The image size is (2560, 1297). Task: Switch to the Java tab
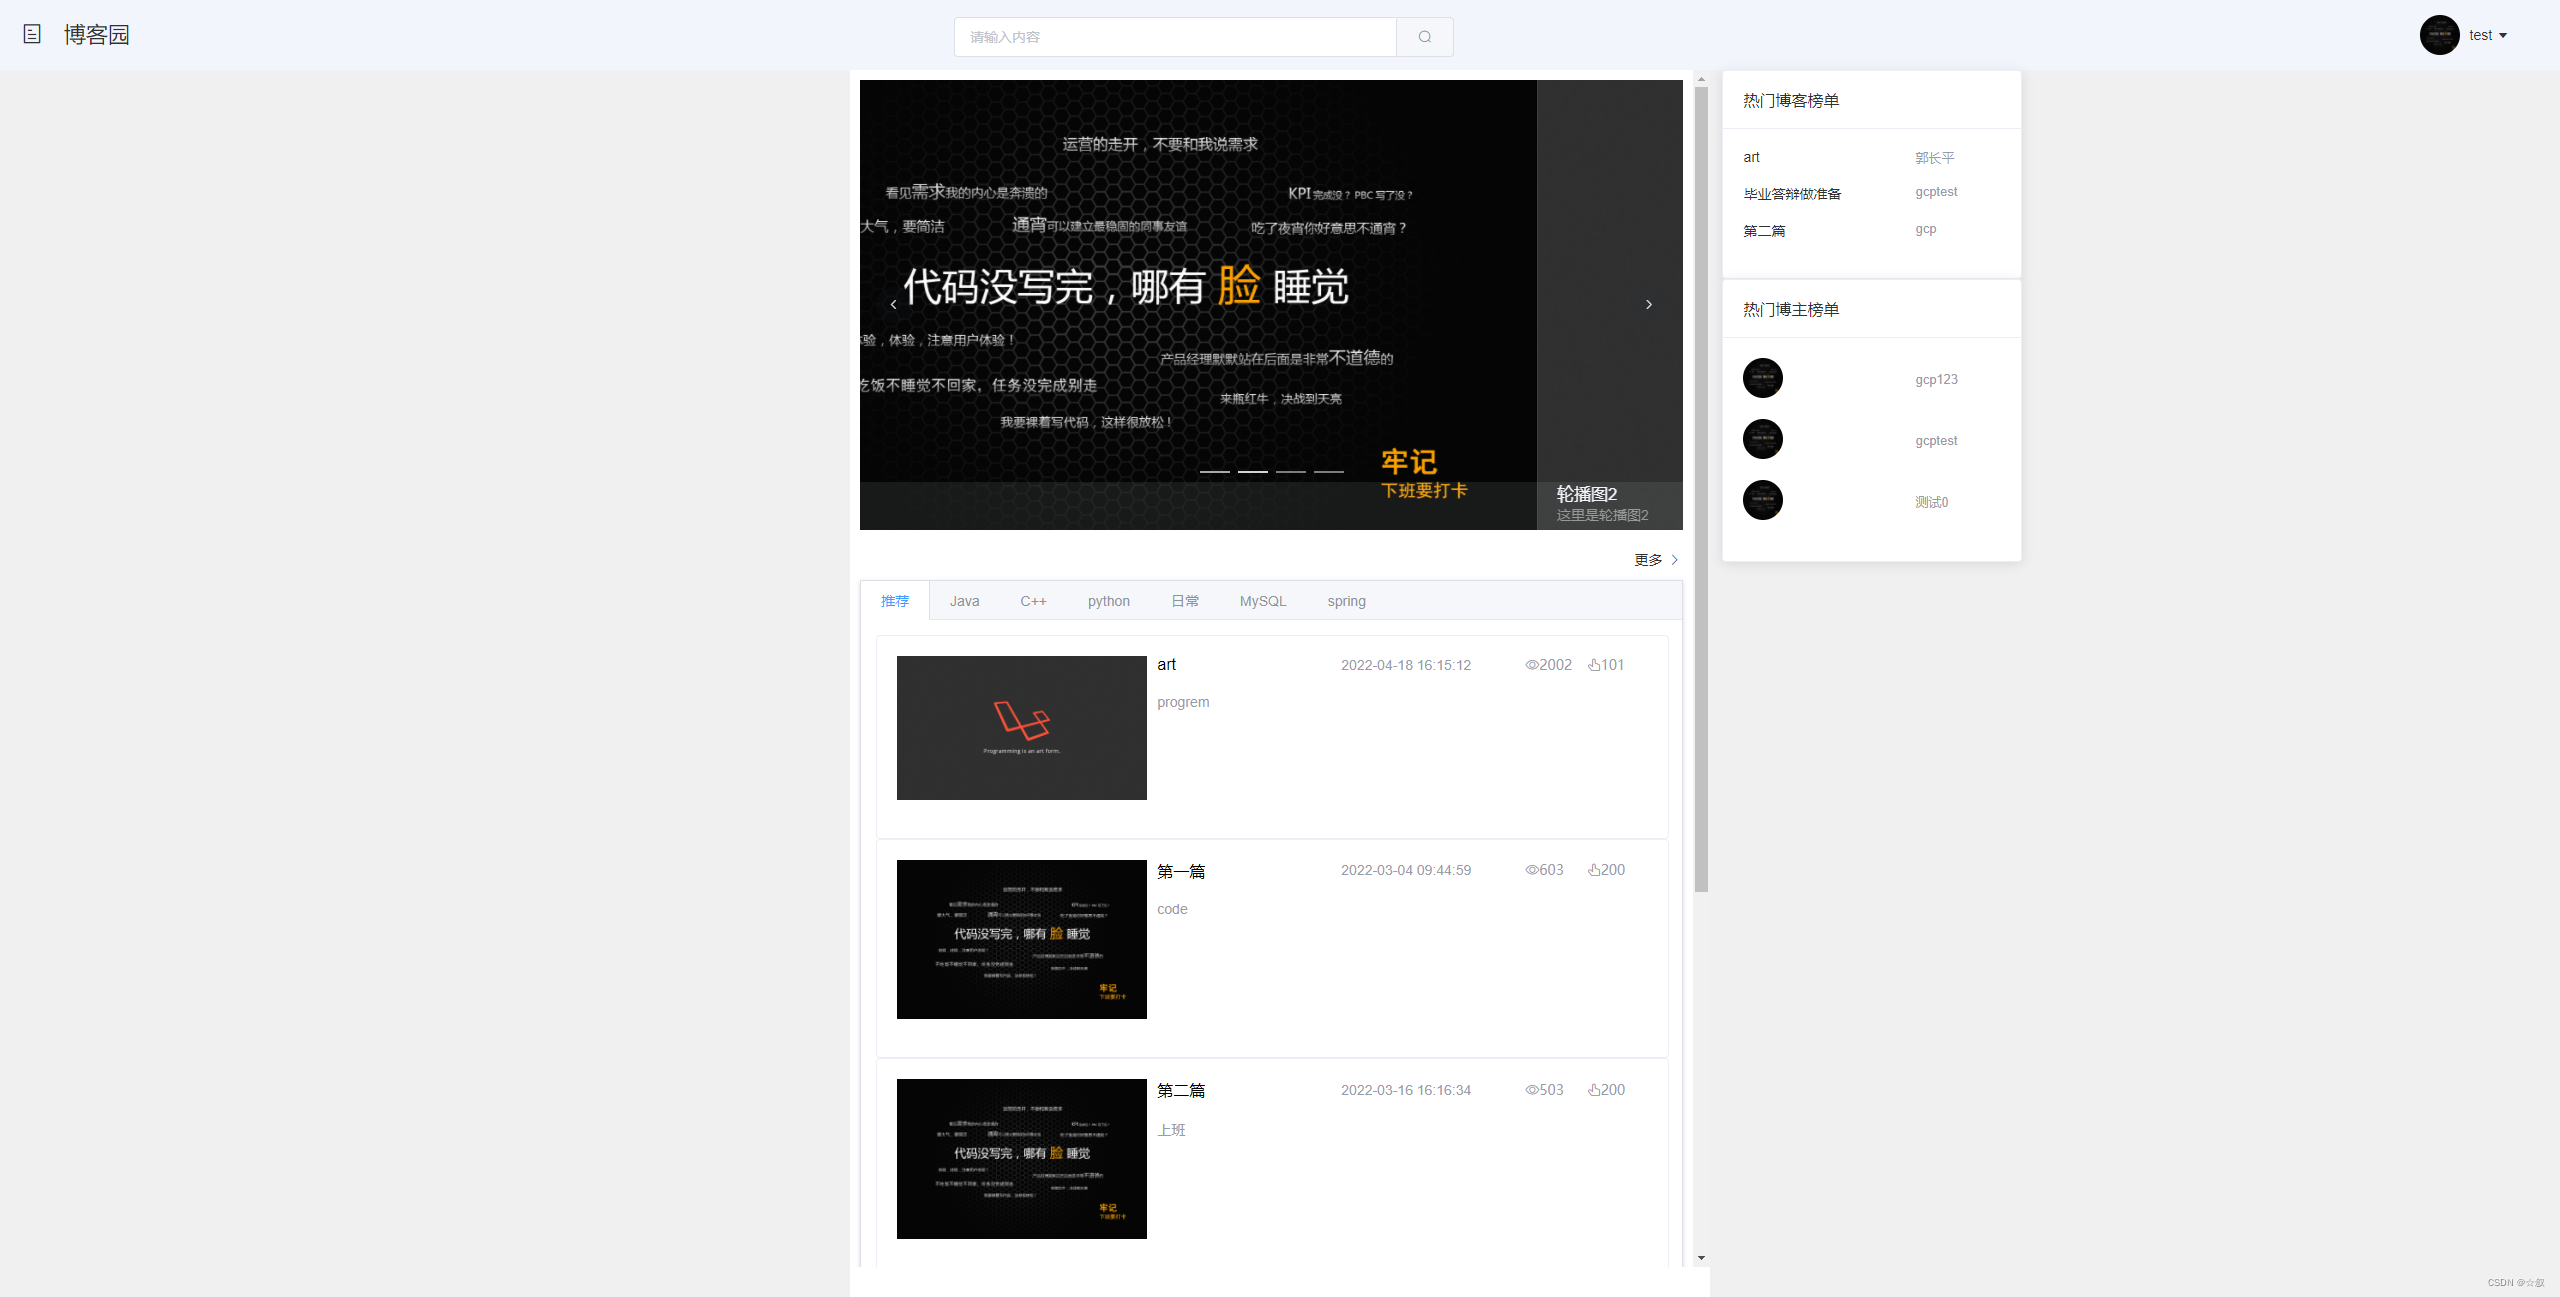pos(964,601)
